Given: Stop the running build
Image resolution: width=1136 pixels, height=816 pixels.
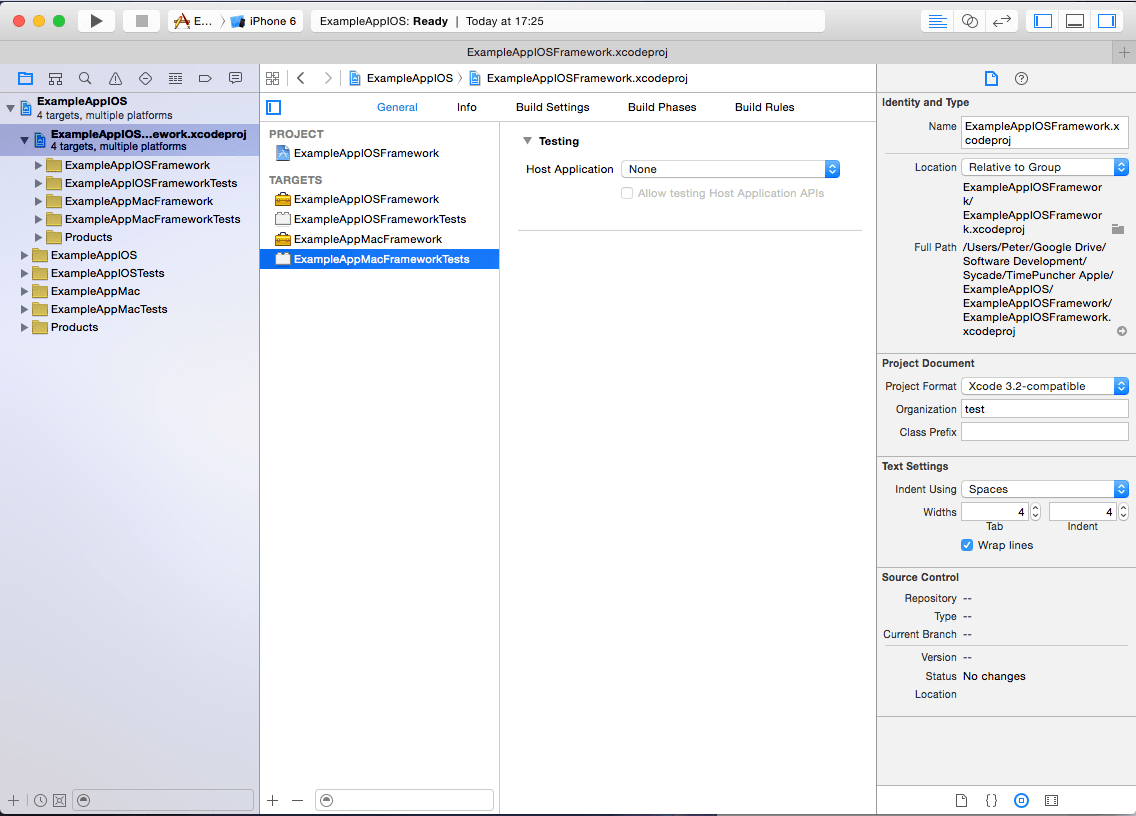Looking at the screenshot, I should point(142,21).
